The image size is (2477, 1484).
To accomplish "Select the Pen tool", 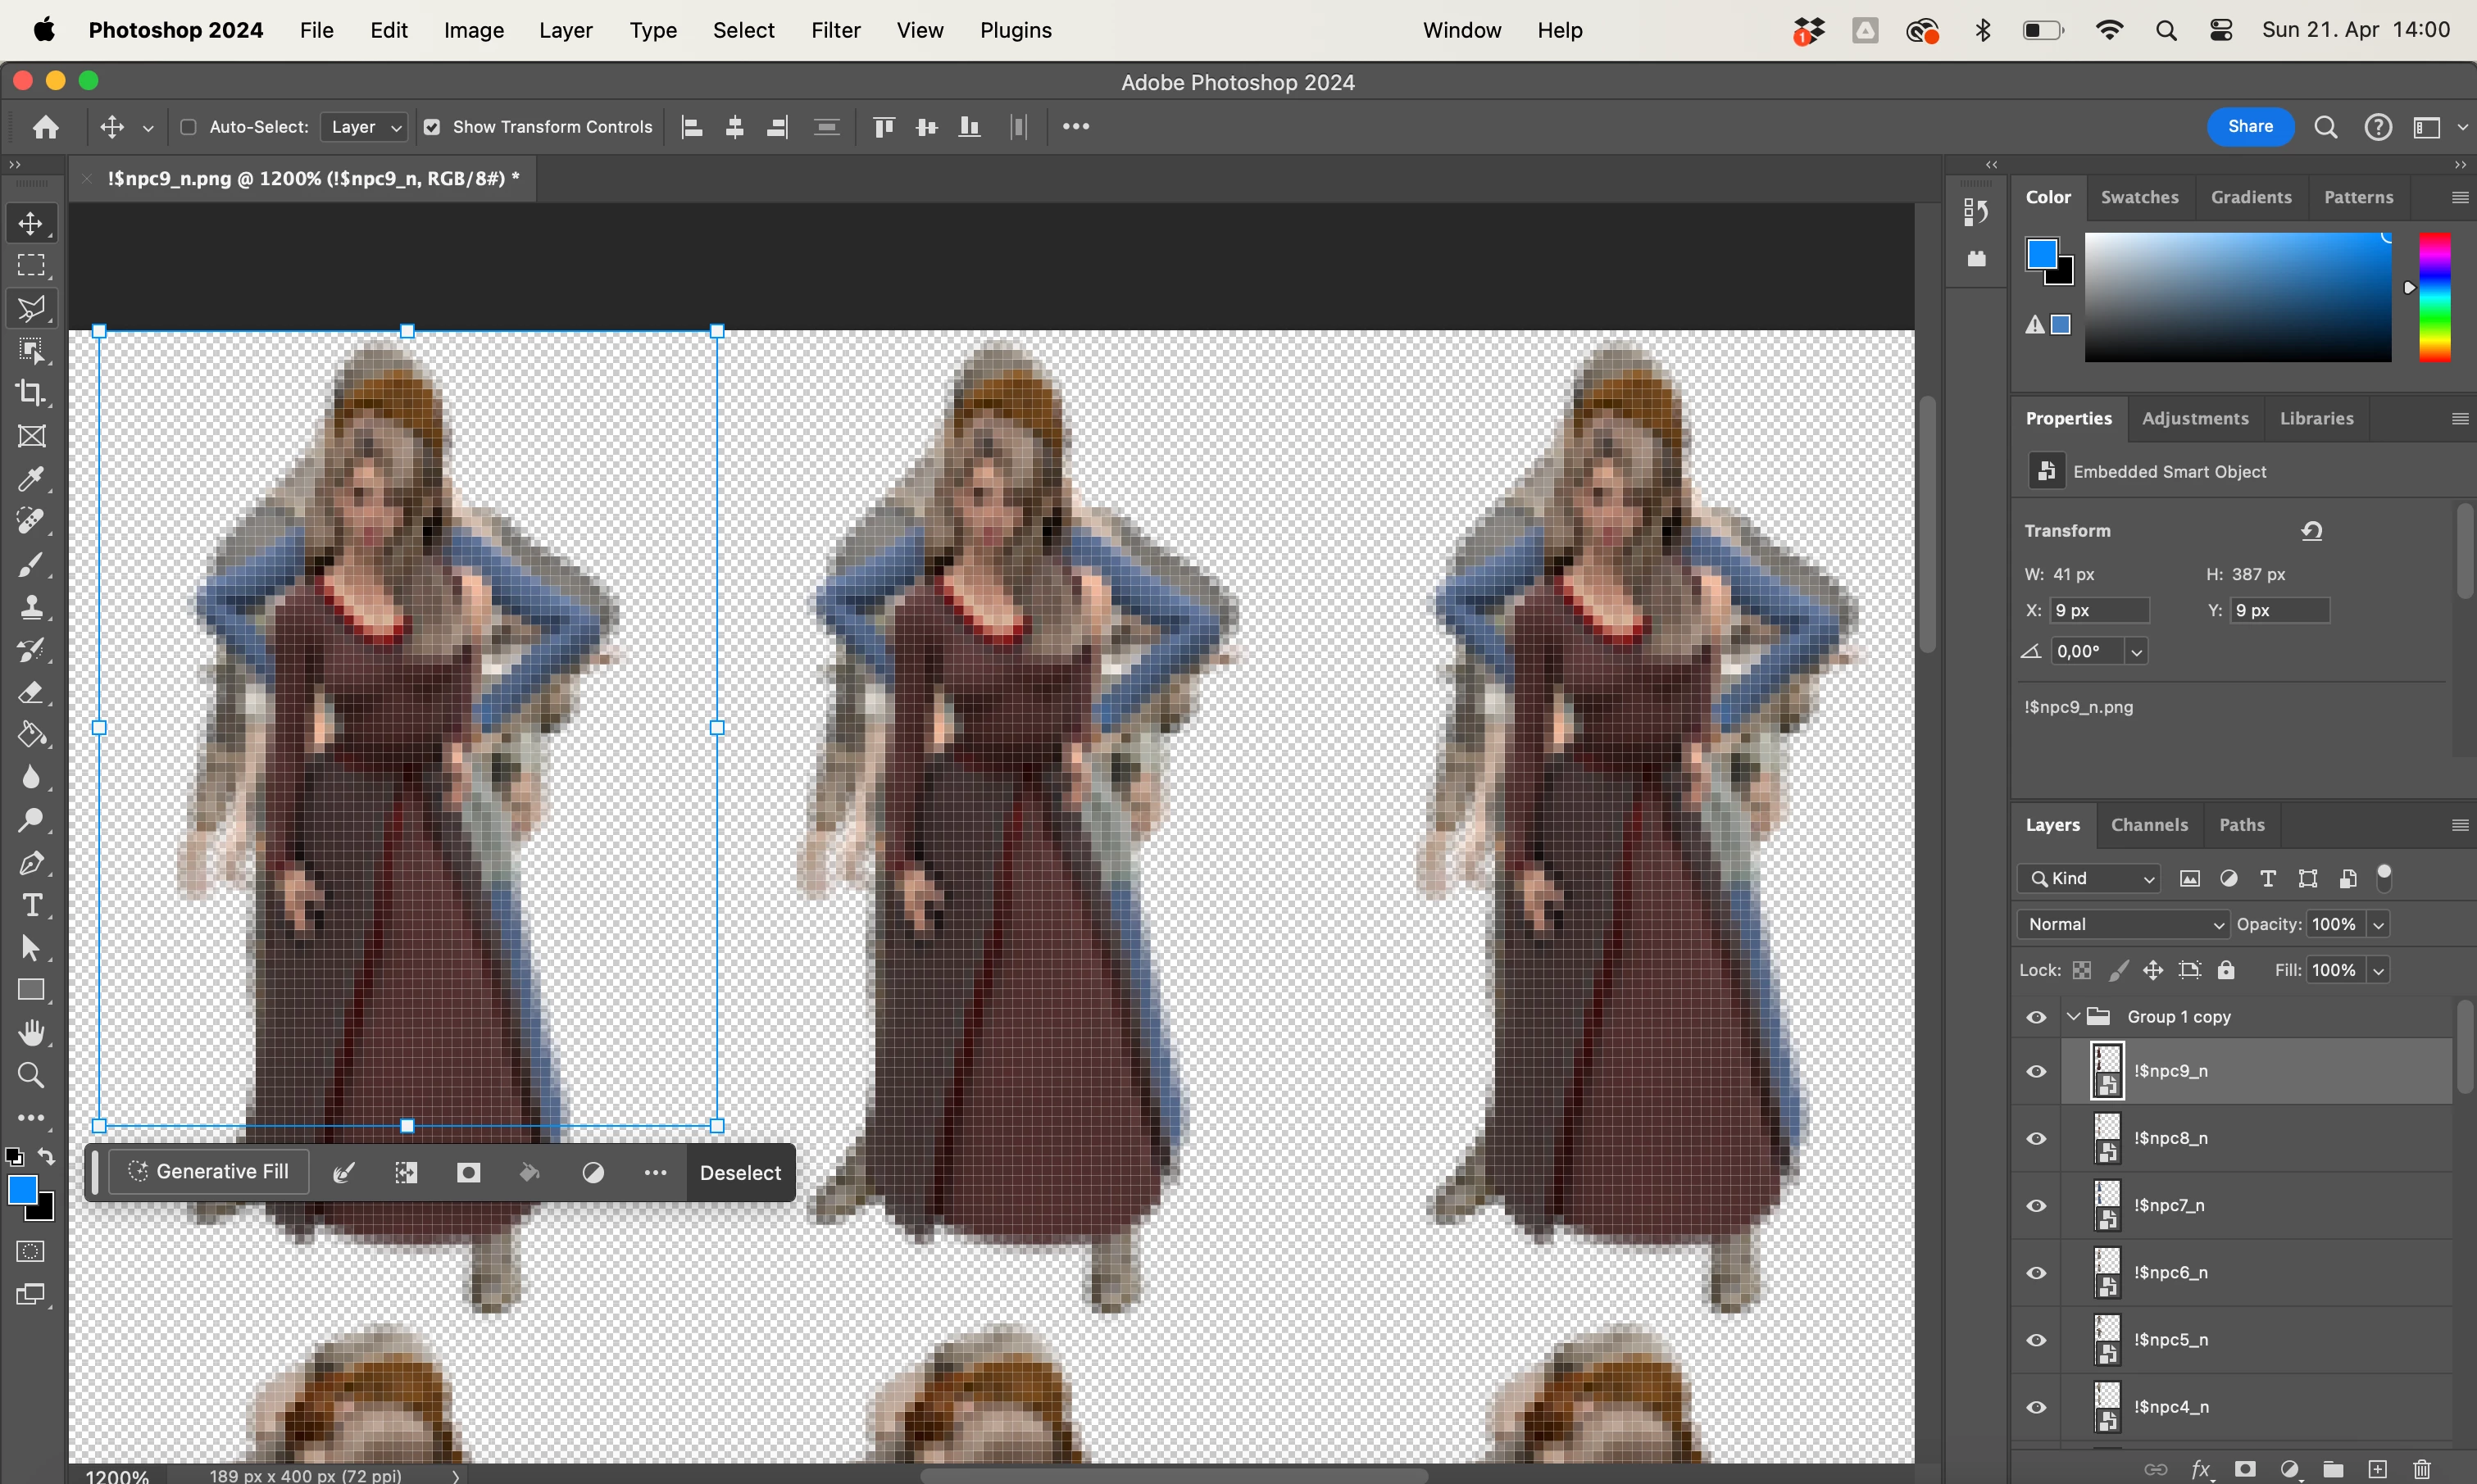I will pos(31,862).
